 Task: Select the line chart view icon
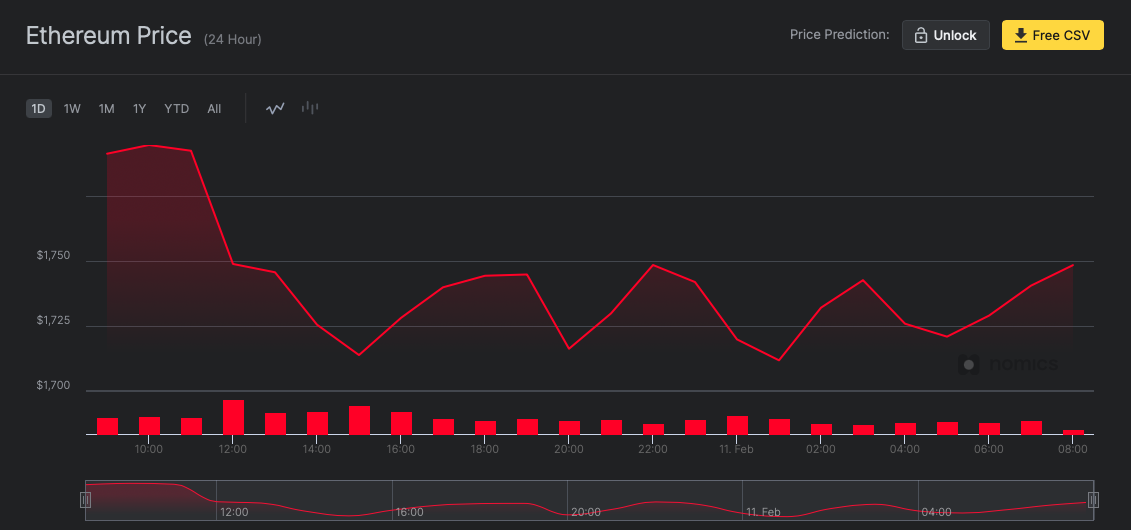[275, 109]
